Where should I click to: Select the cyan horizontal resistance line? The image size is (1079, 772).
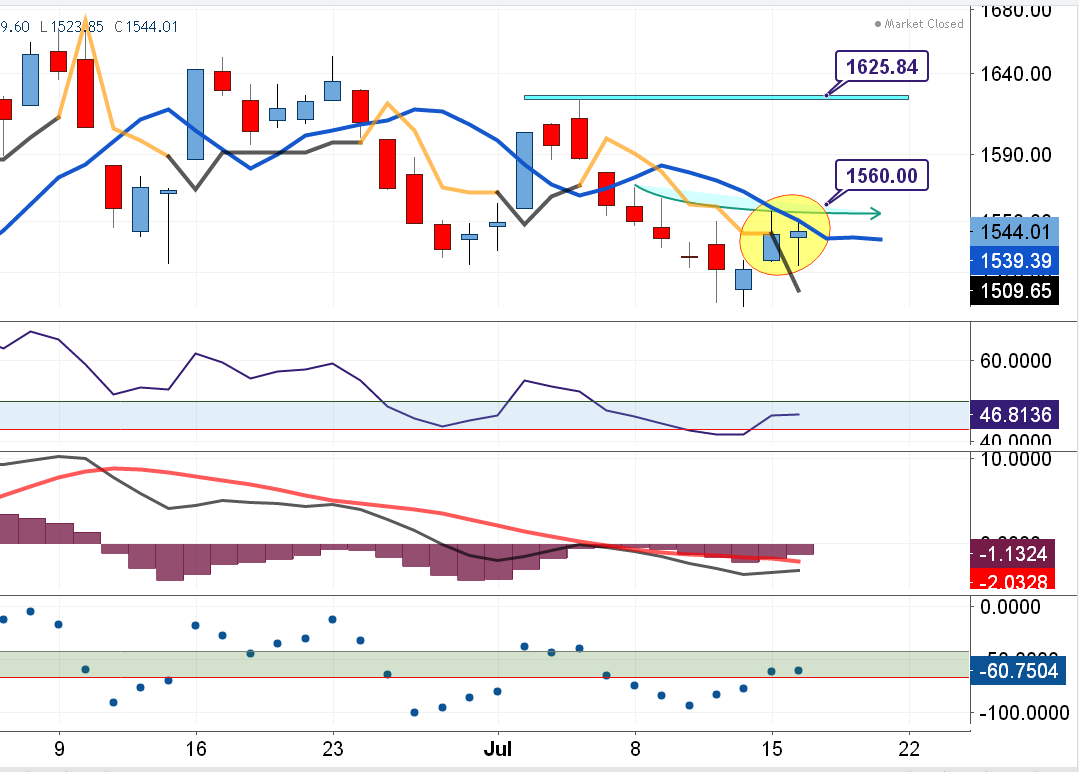(715, 97)
